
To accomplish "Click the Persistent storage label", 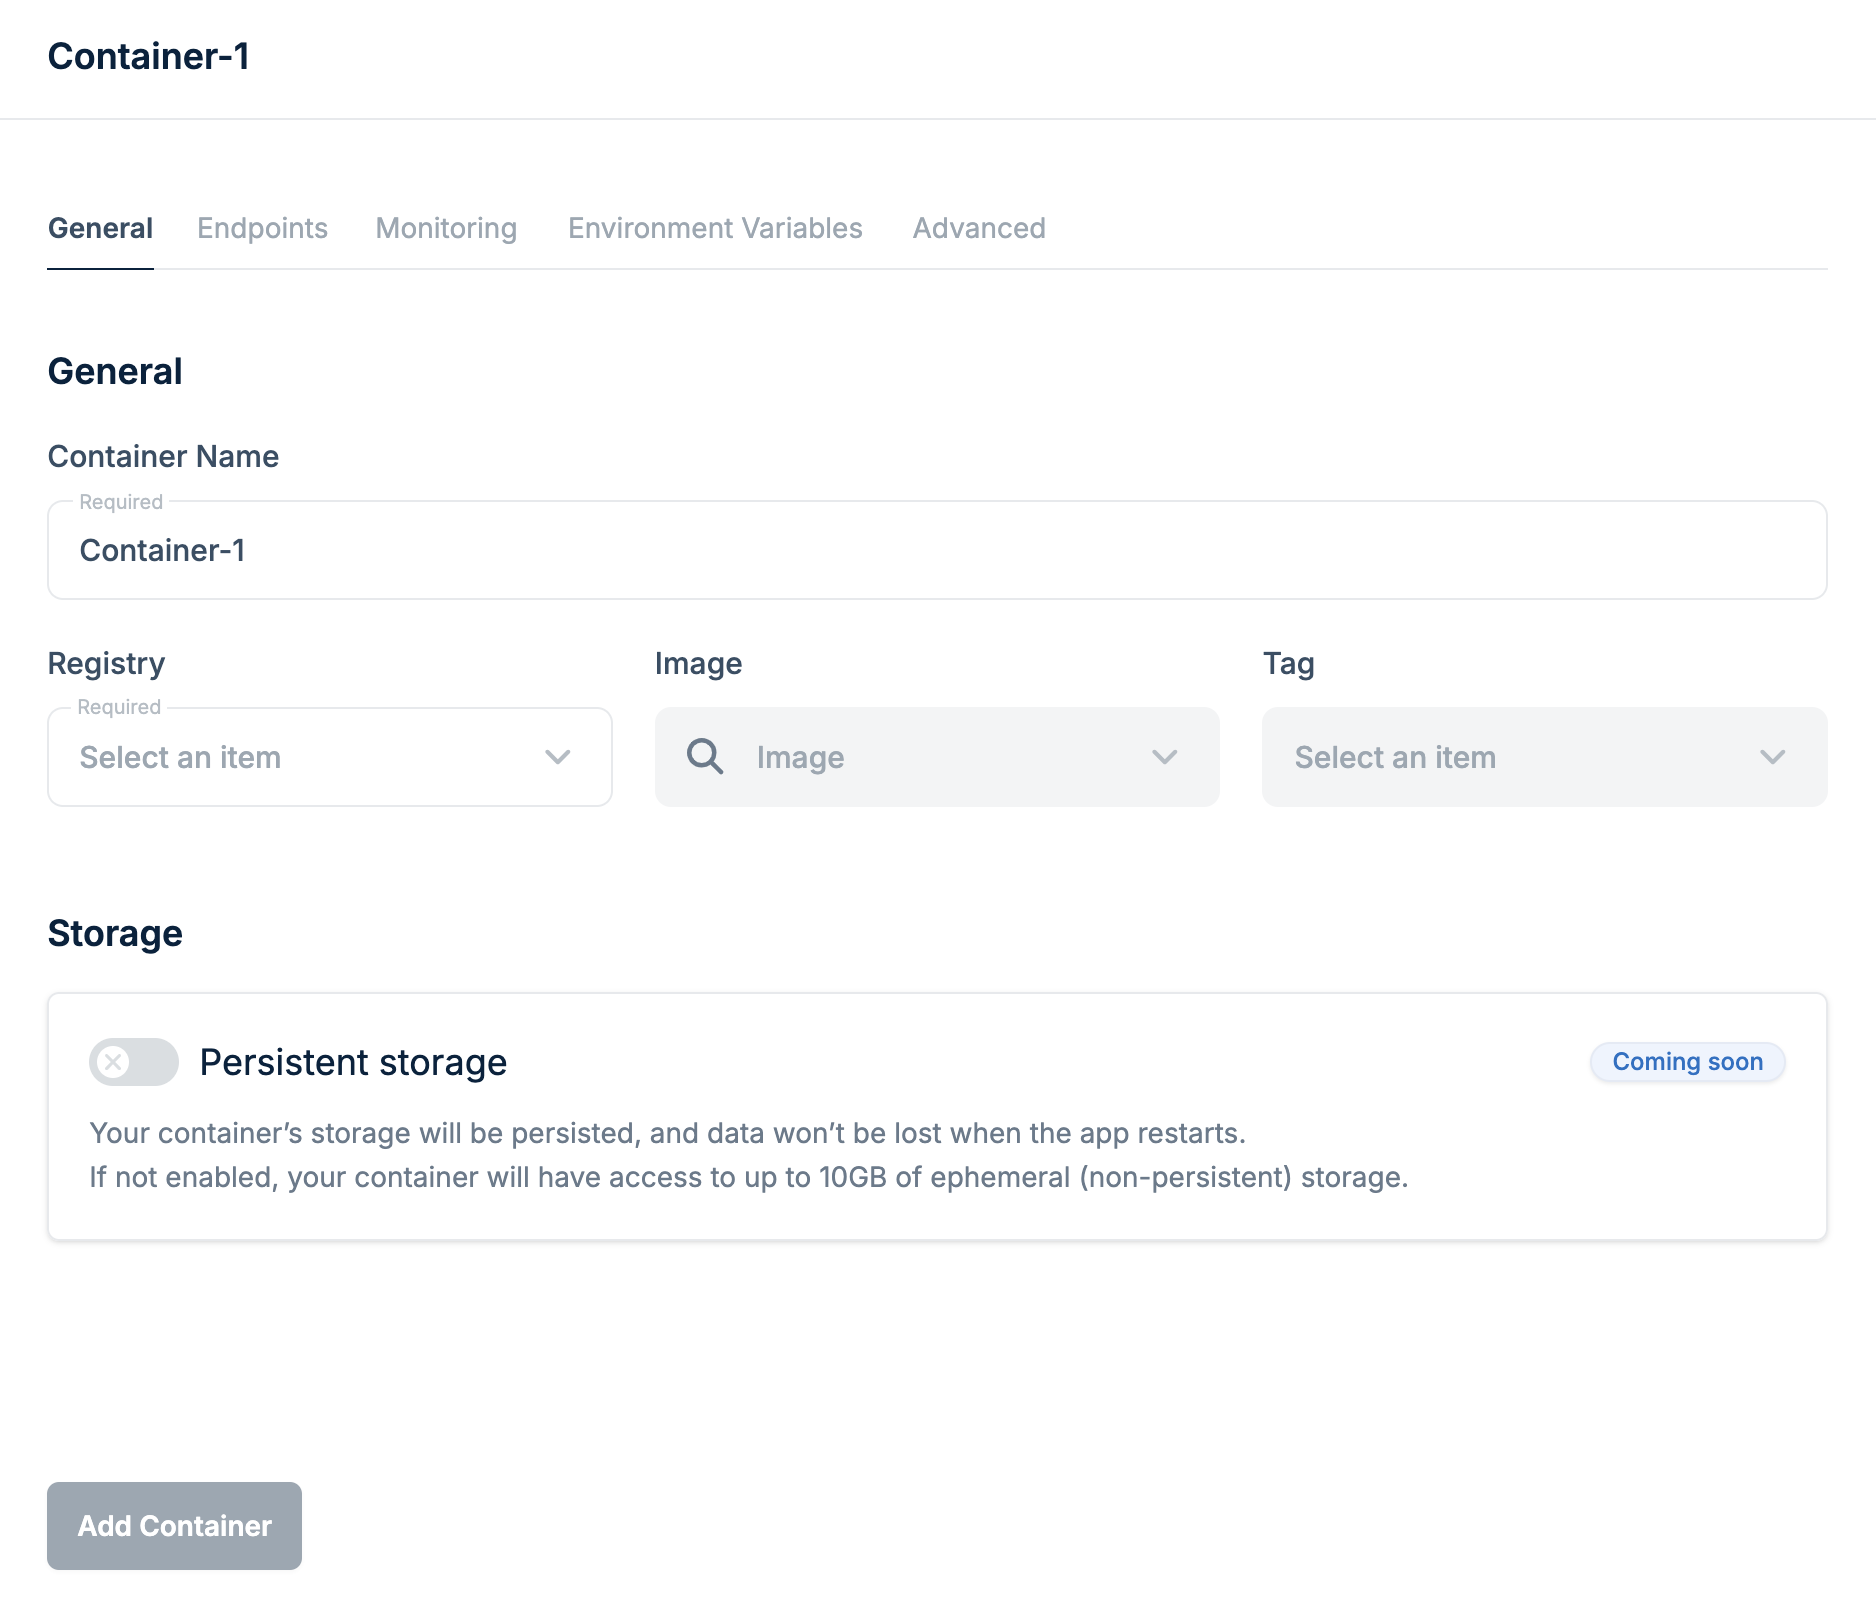I will [353, 1062].
